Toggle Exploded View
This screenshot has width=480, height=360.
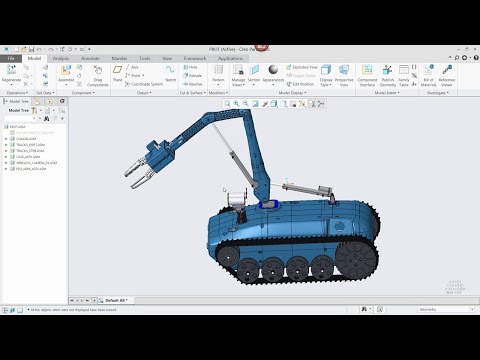pyautogui.click(x=302, y=67)
